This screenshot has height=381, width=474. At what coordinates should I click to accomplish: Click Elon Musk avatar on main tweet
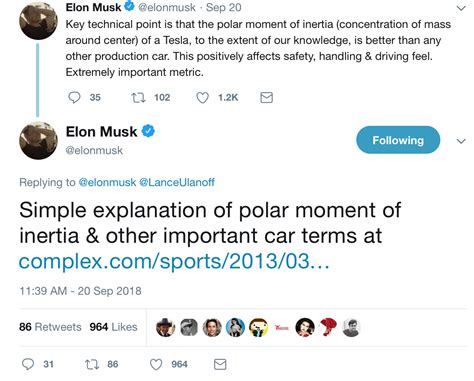38,140
